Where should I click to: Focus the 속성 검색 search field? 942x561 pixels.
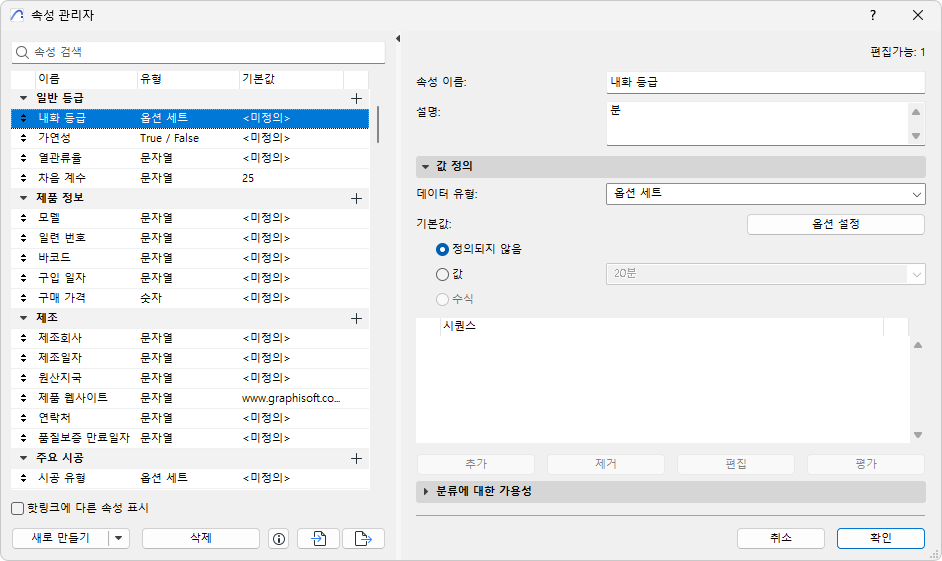click(x=198, y=52)
